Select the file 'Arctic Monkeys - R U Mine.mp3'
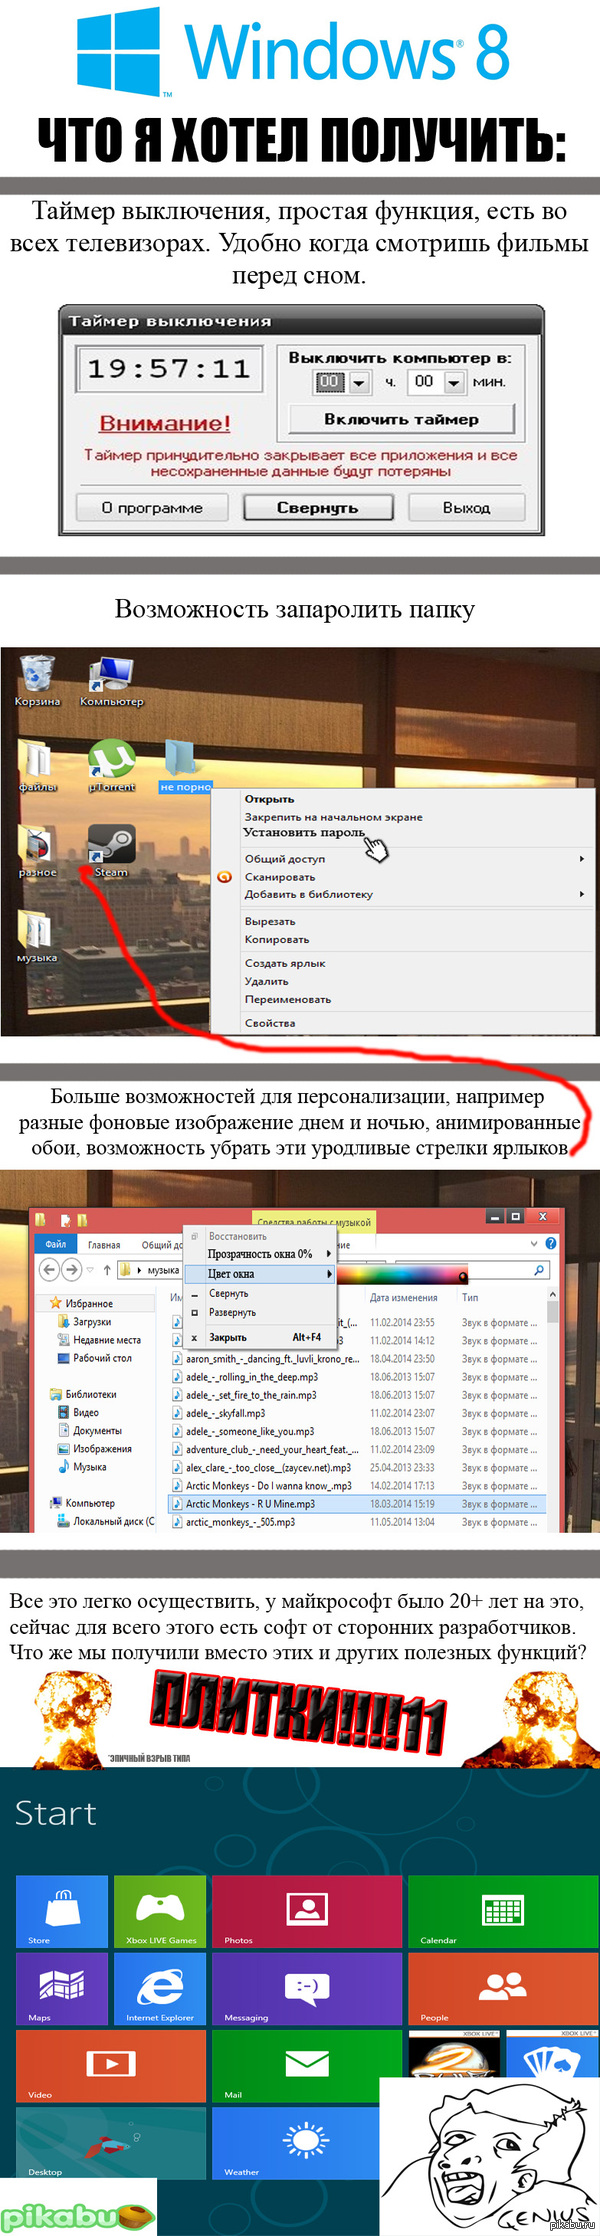The width and height of the screenshot is (600, 2236). (x=250, y=1504)
